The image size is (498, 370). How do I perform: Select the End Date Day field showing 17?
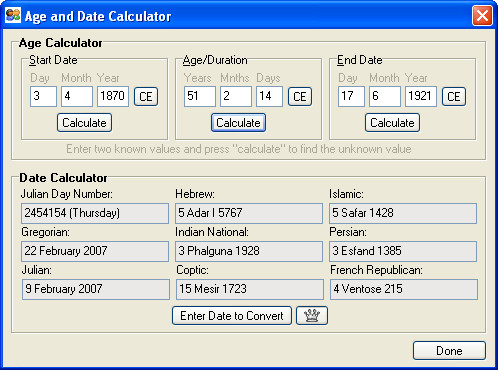(351, 96)
